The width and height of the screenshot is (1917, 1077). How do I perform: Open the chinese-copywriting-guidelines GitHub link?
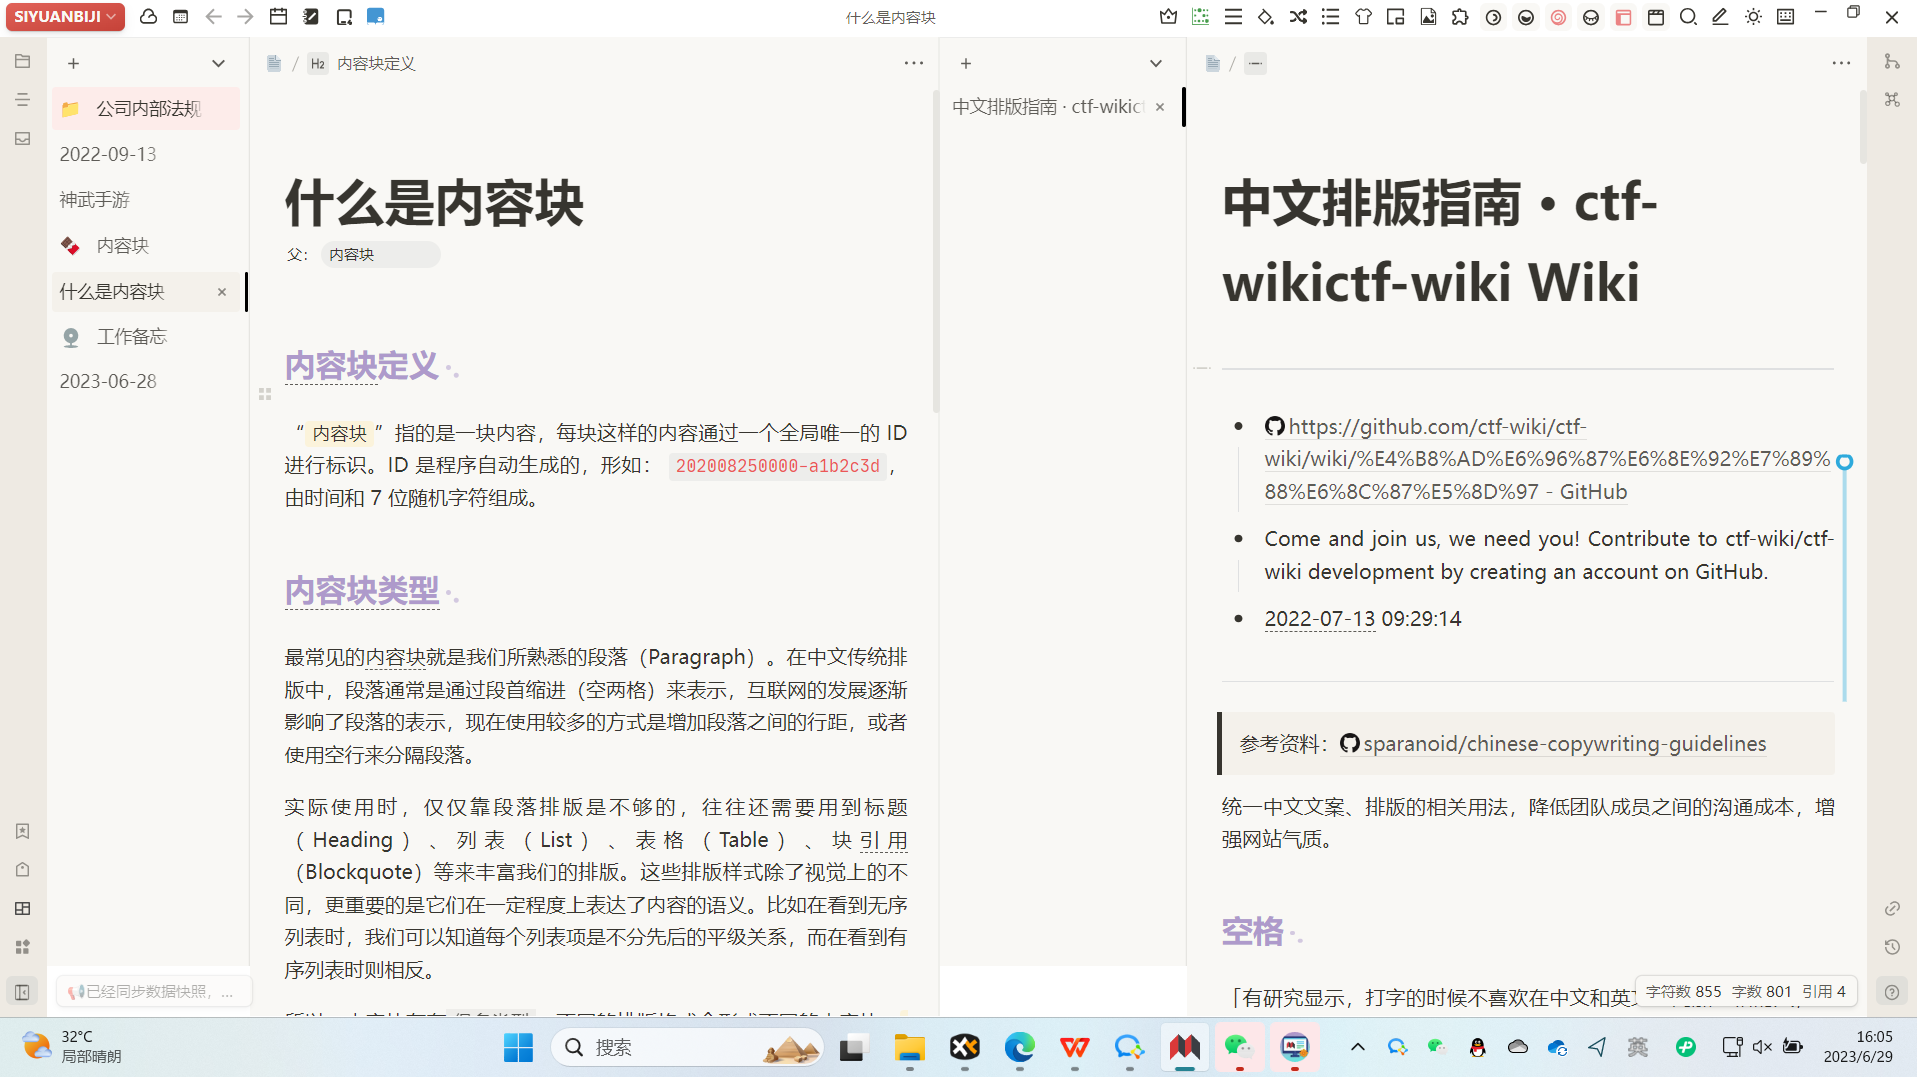click(x=1564, y=744)
